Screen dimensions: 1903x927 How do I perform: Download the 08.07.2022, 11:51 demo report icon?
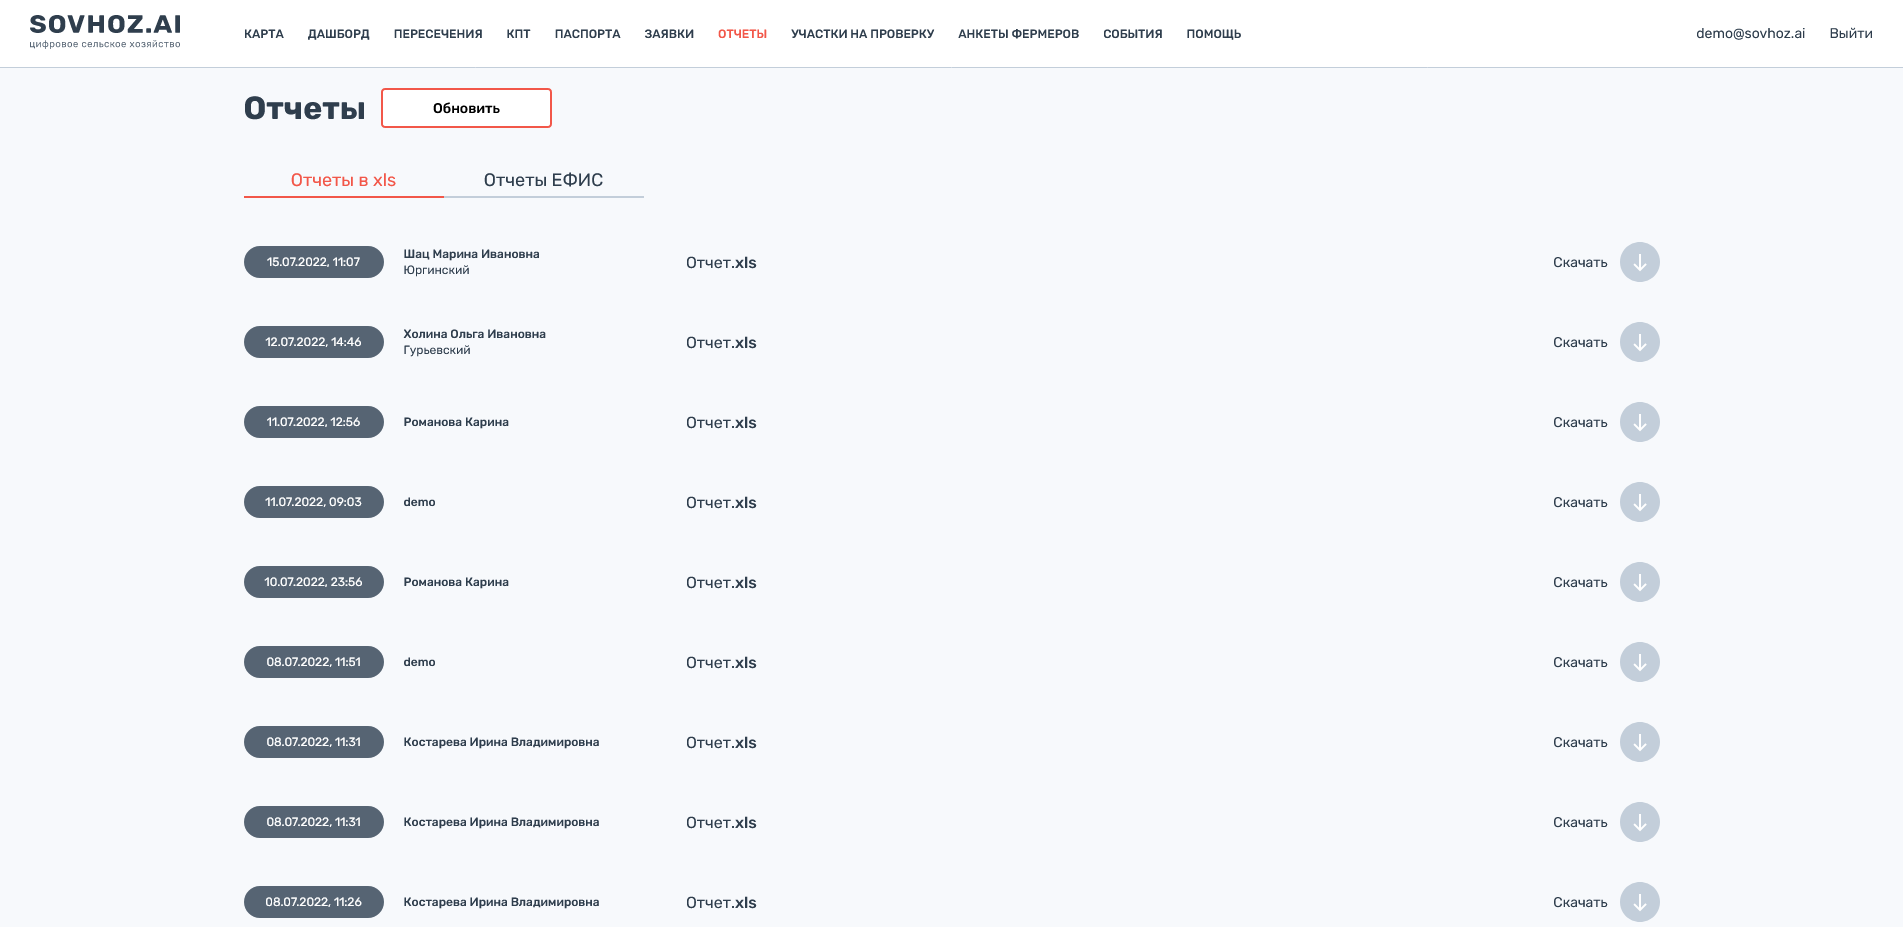tap(1639, 662)
